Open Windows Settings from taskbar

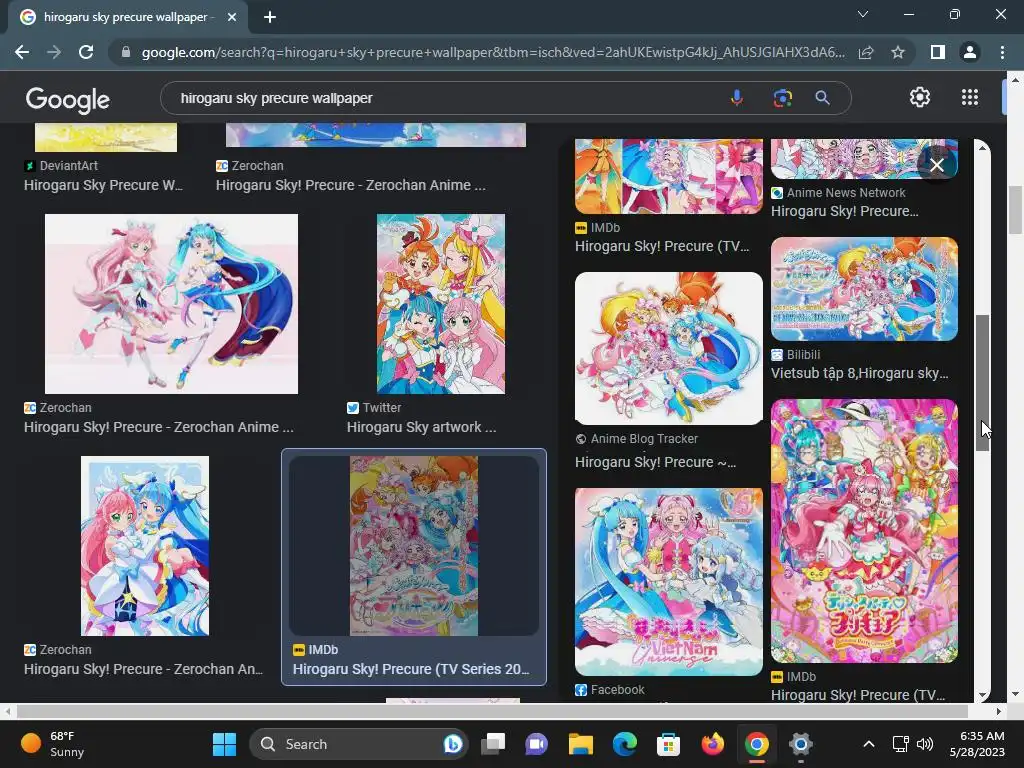click(x=800, y=744)
